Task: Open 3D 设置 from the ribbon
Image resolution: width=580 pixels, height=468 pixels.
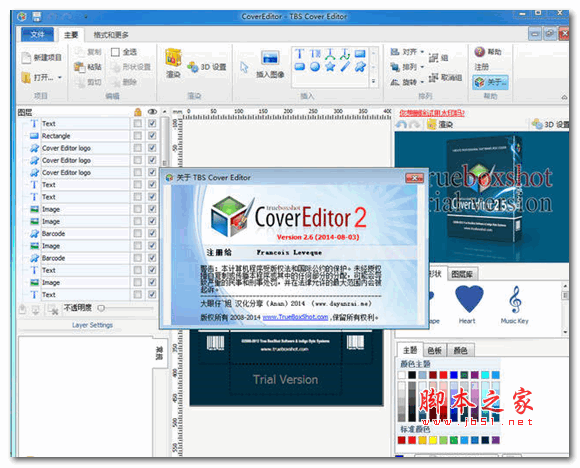Action: tap(207, 67)
